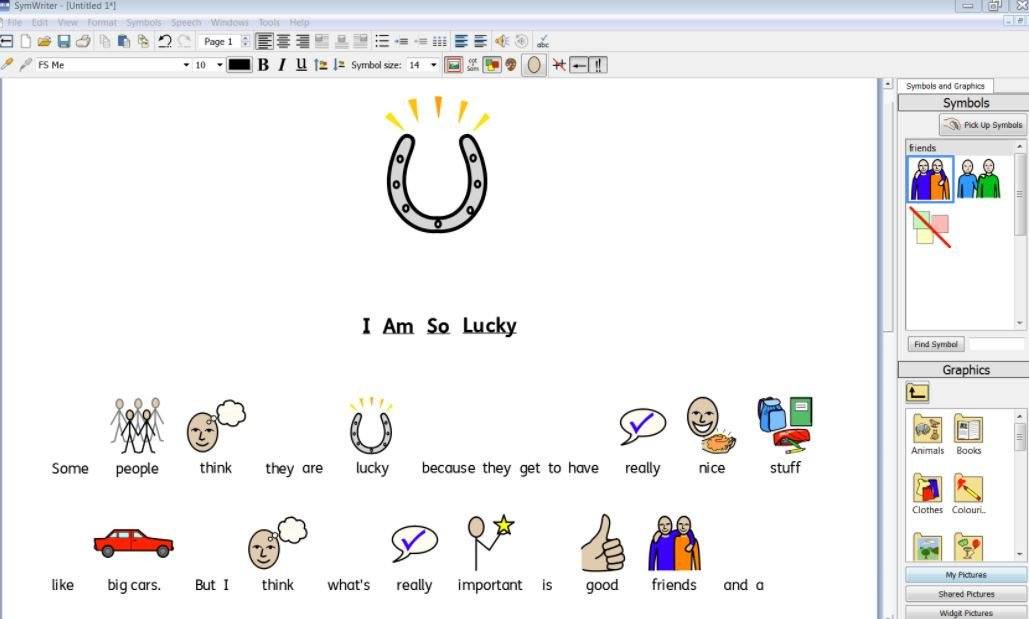
Task: Open the Symbol size dropdown
Action: point(433,65)
